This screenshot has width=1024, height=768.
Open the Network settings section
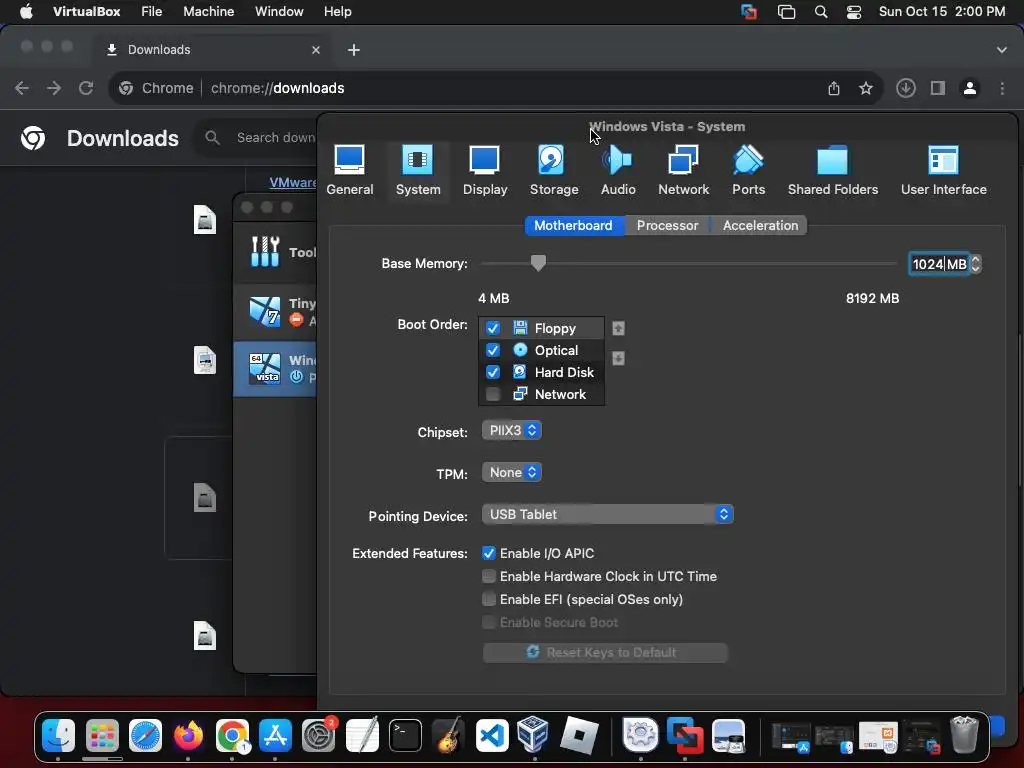683,170
